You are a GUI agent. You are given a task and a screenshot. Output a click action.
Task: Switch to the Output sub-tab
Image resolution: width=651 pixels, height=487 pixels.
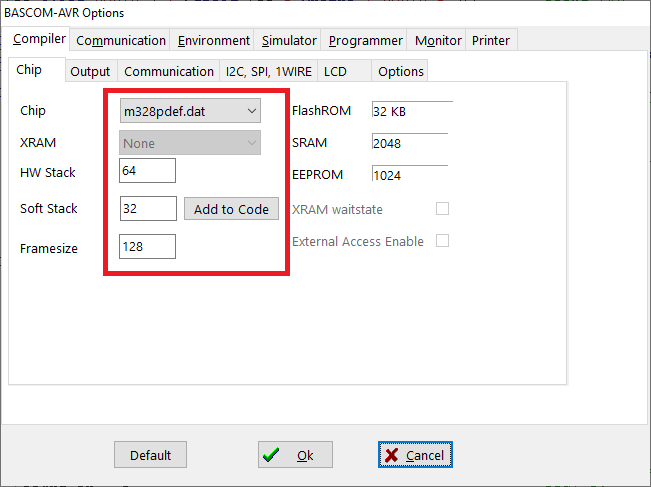point(91,71)
